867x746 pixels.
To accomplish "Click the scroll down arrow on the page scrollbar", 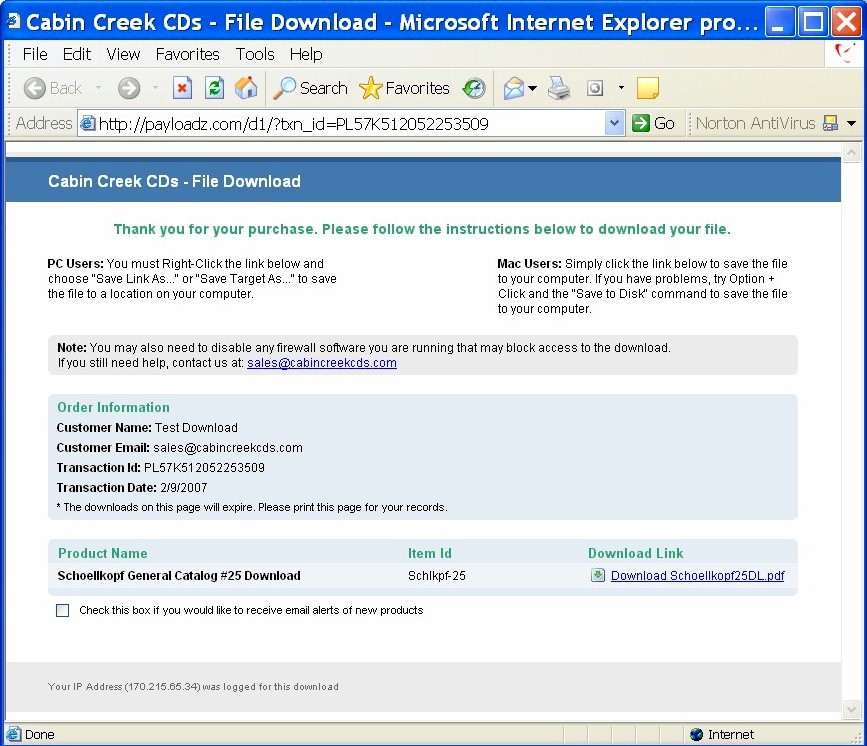I will (852, 710).
